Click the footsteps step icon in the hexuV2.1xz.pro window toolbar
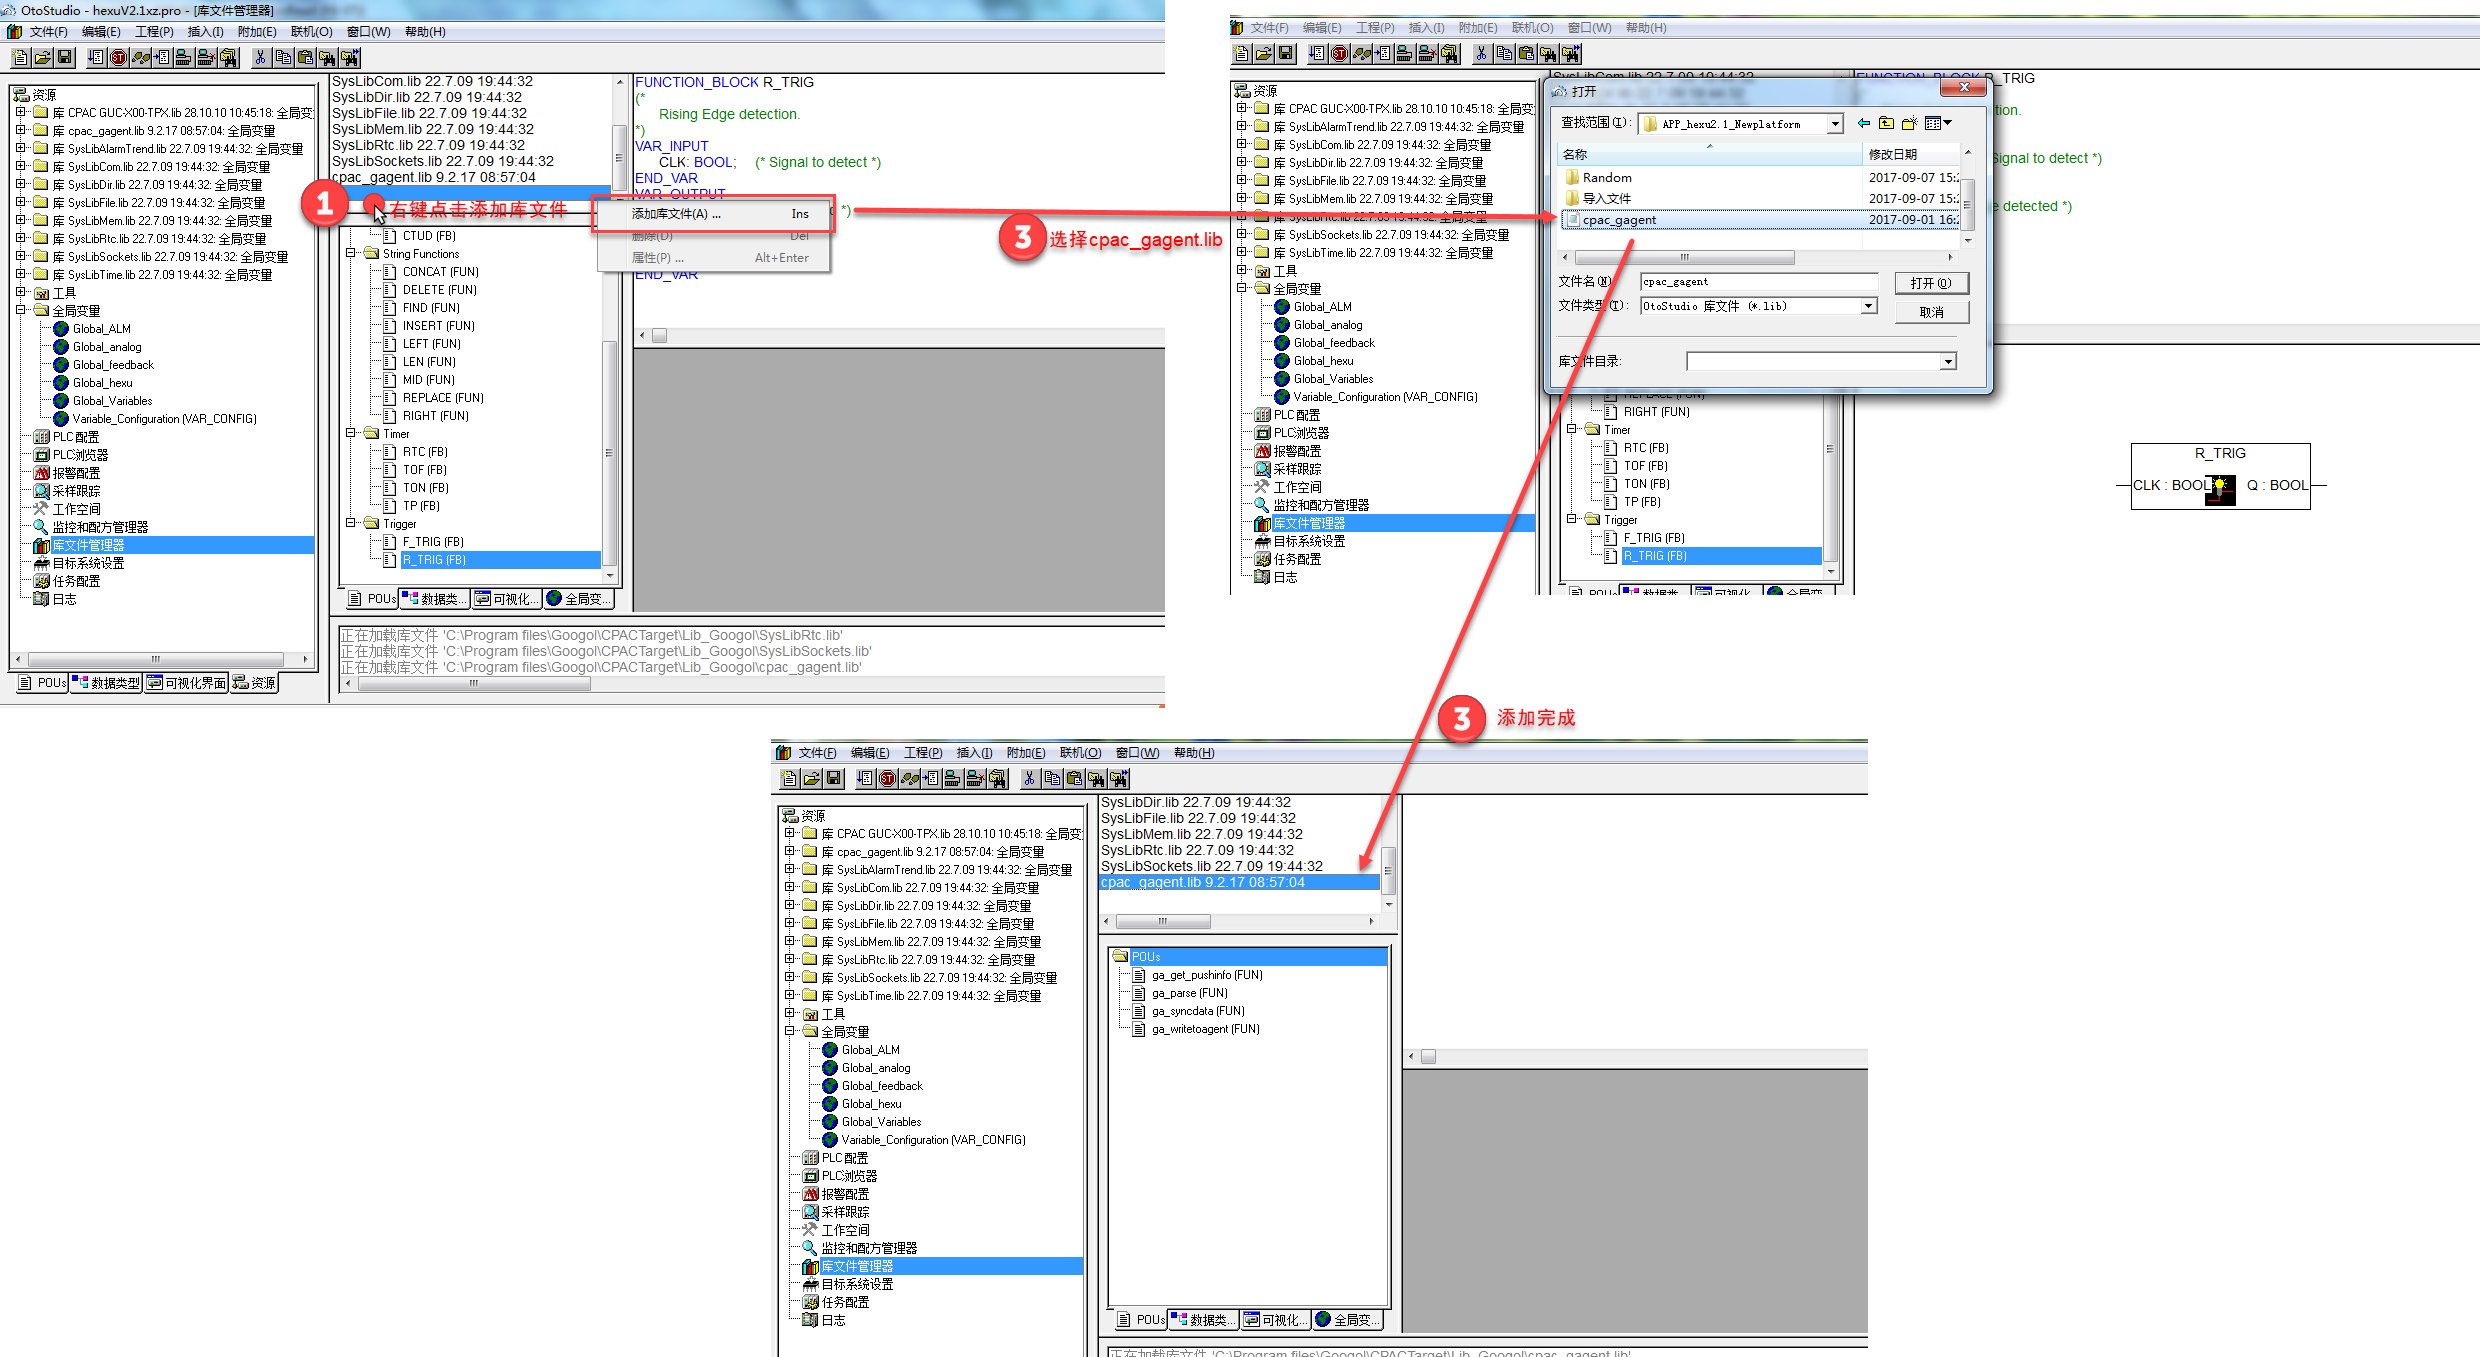 tap(141, 58)
